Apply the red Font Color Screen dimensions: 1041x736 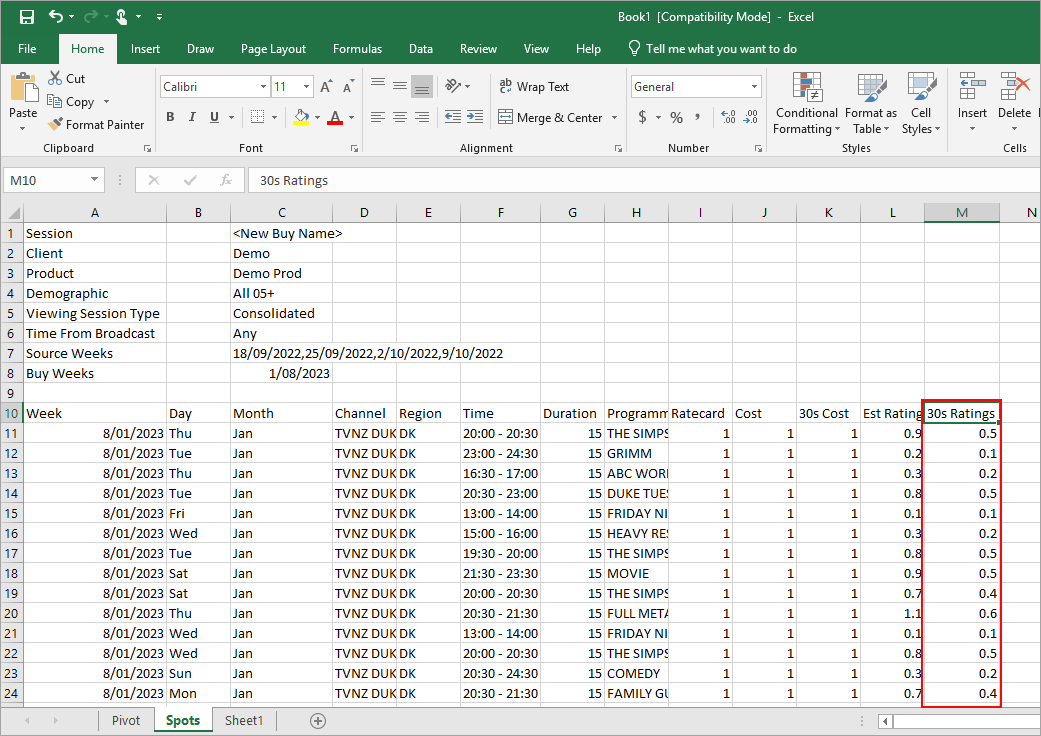coord(335,117)
